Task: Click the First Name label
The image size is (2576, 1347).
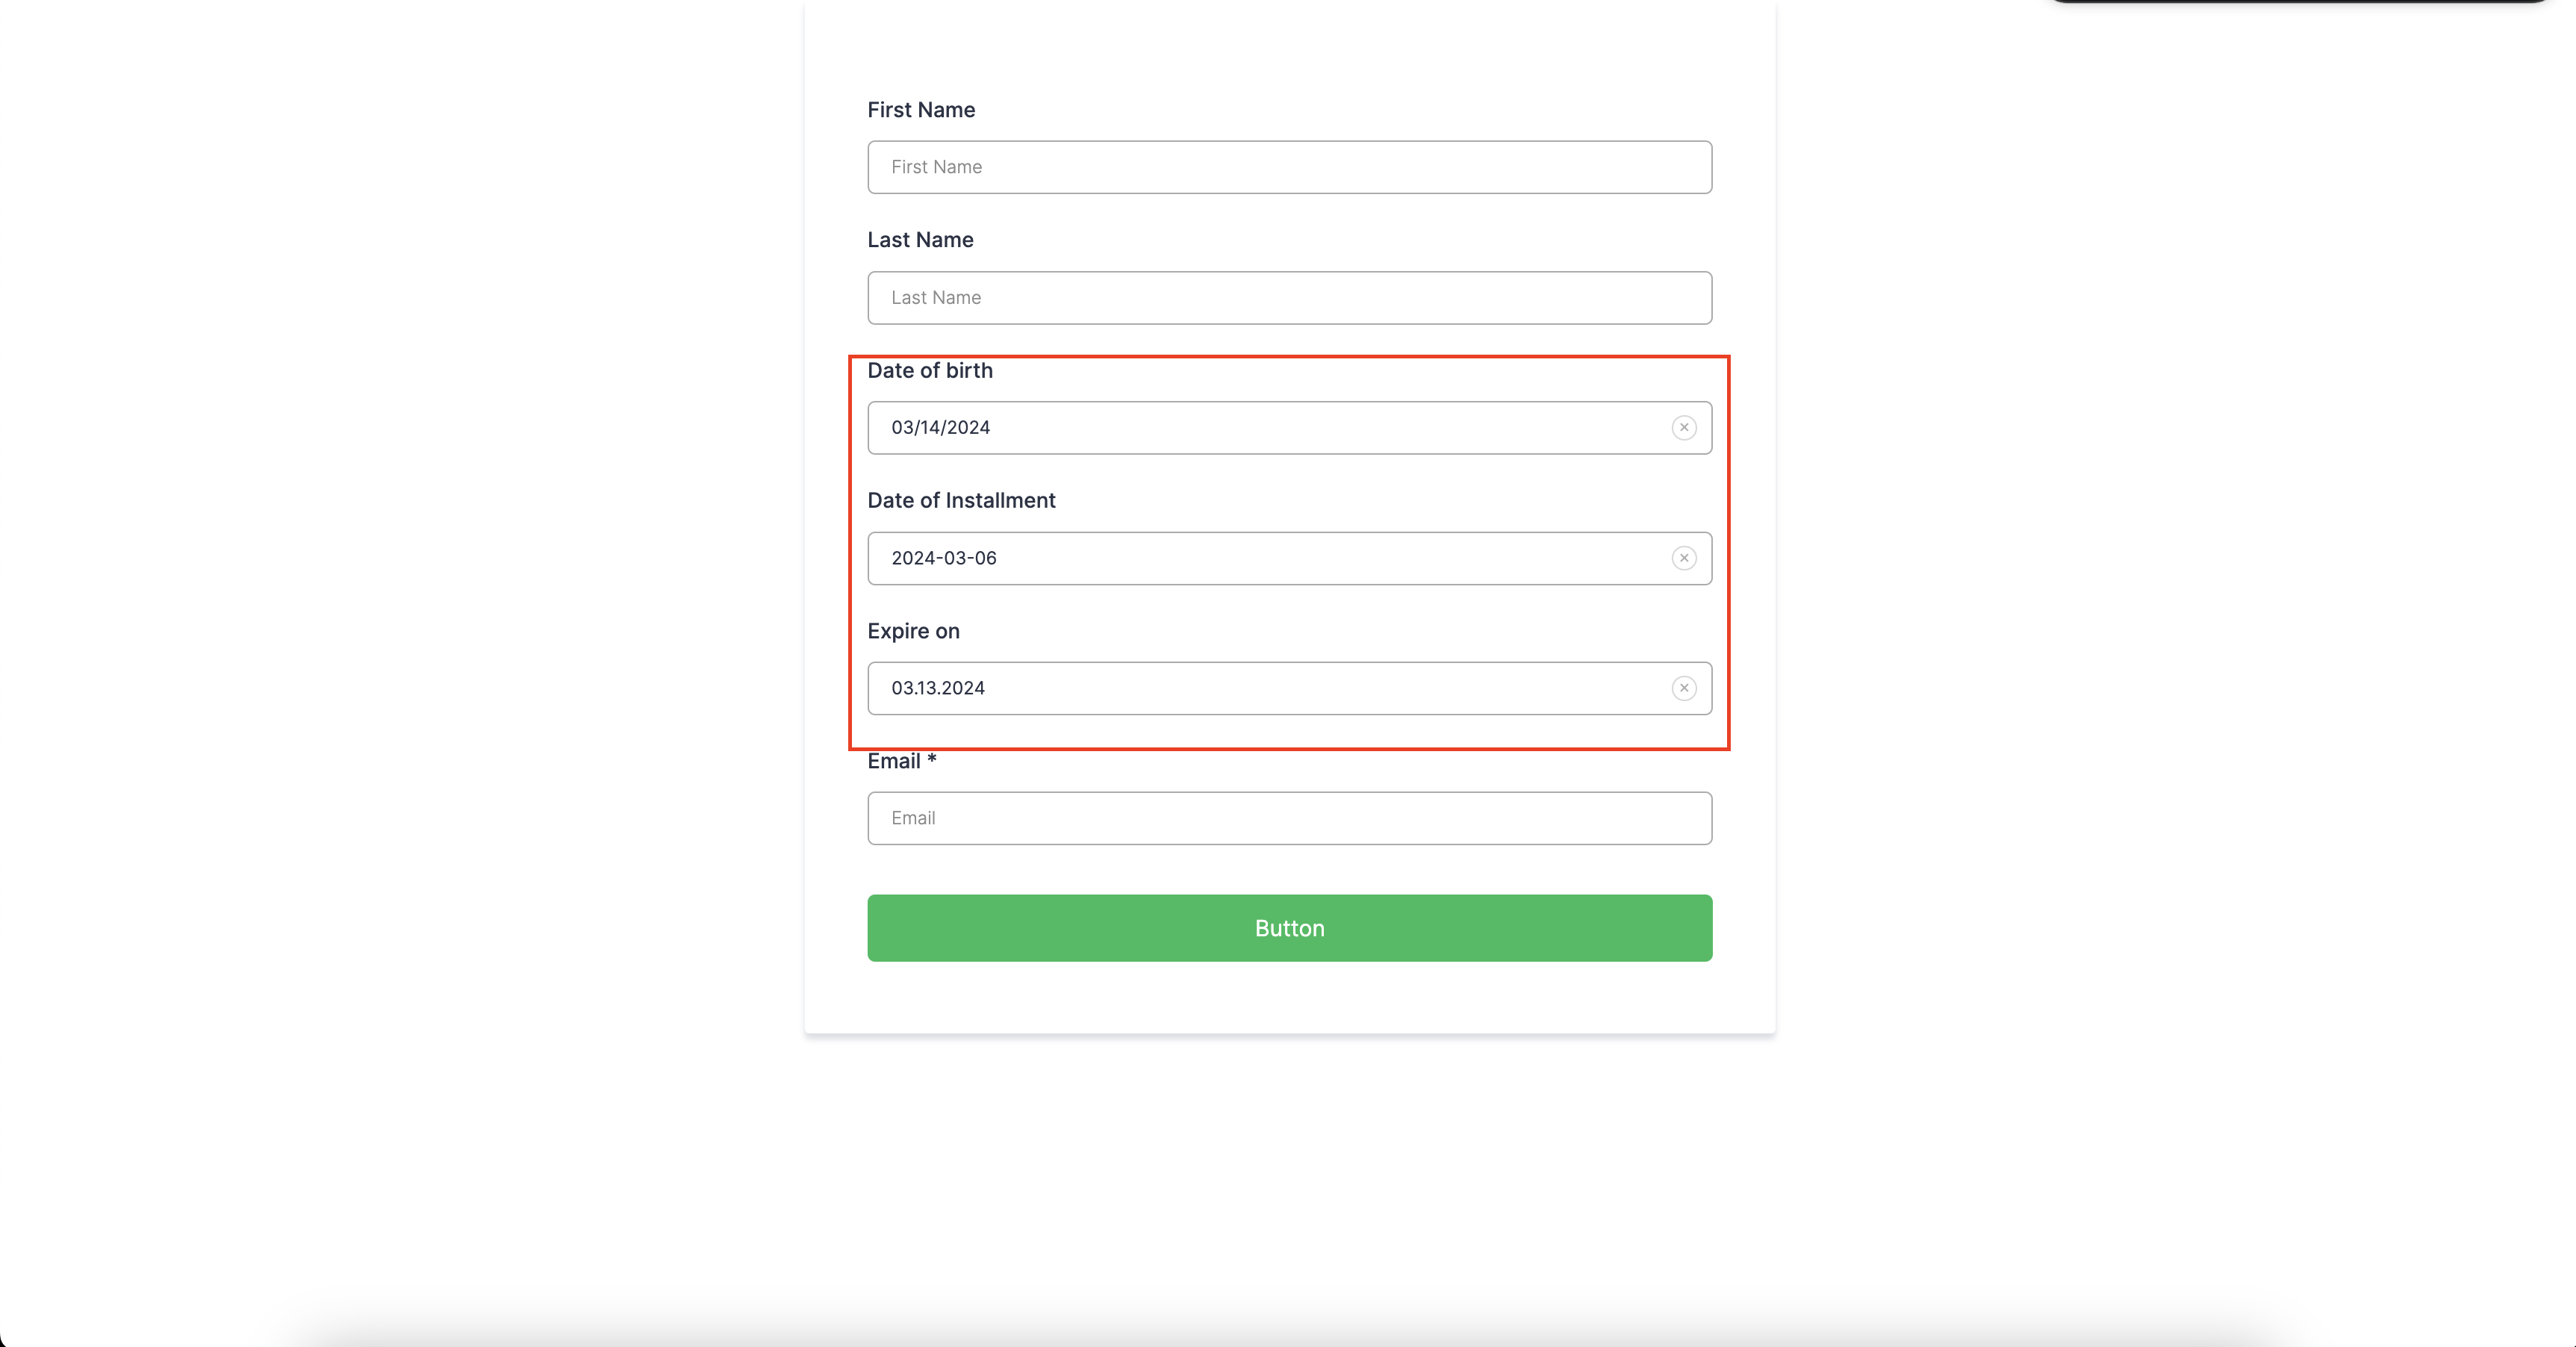Action: [920, 110]
